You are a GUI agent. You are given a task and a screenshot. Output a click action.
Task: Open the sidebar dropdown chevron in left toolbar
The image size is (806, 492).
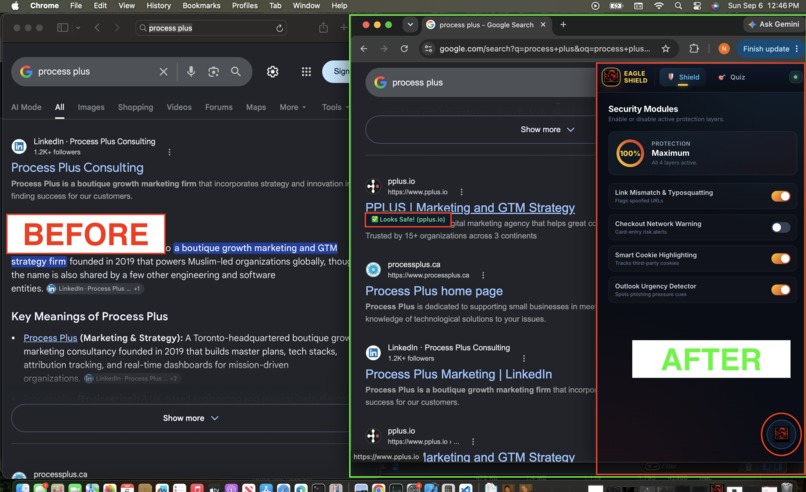[78, 28]
